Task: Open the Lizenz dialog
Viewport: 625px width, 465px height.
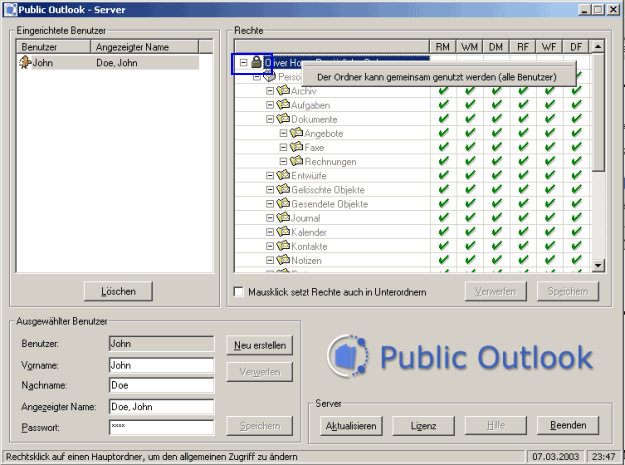Action: pyautogui.click(x=423, y=426)
